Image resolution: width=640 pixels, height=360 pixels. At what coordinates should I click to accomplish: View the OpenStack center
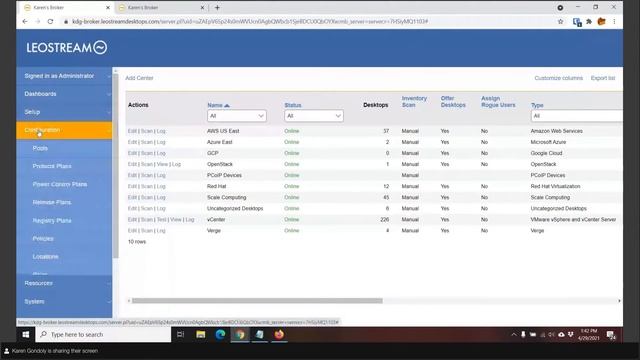[162, 164]
